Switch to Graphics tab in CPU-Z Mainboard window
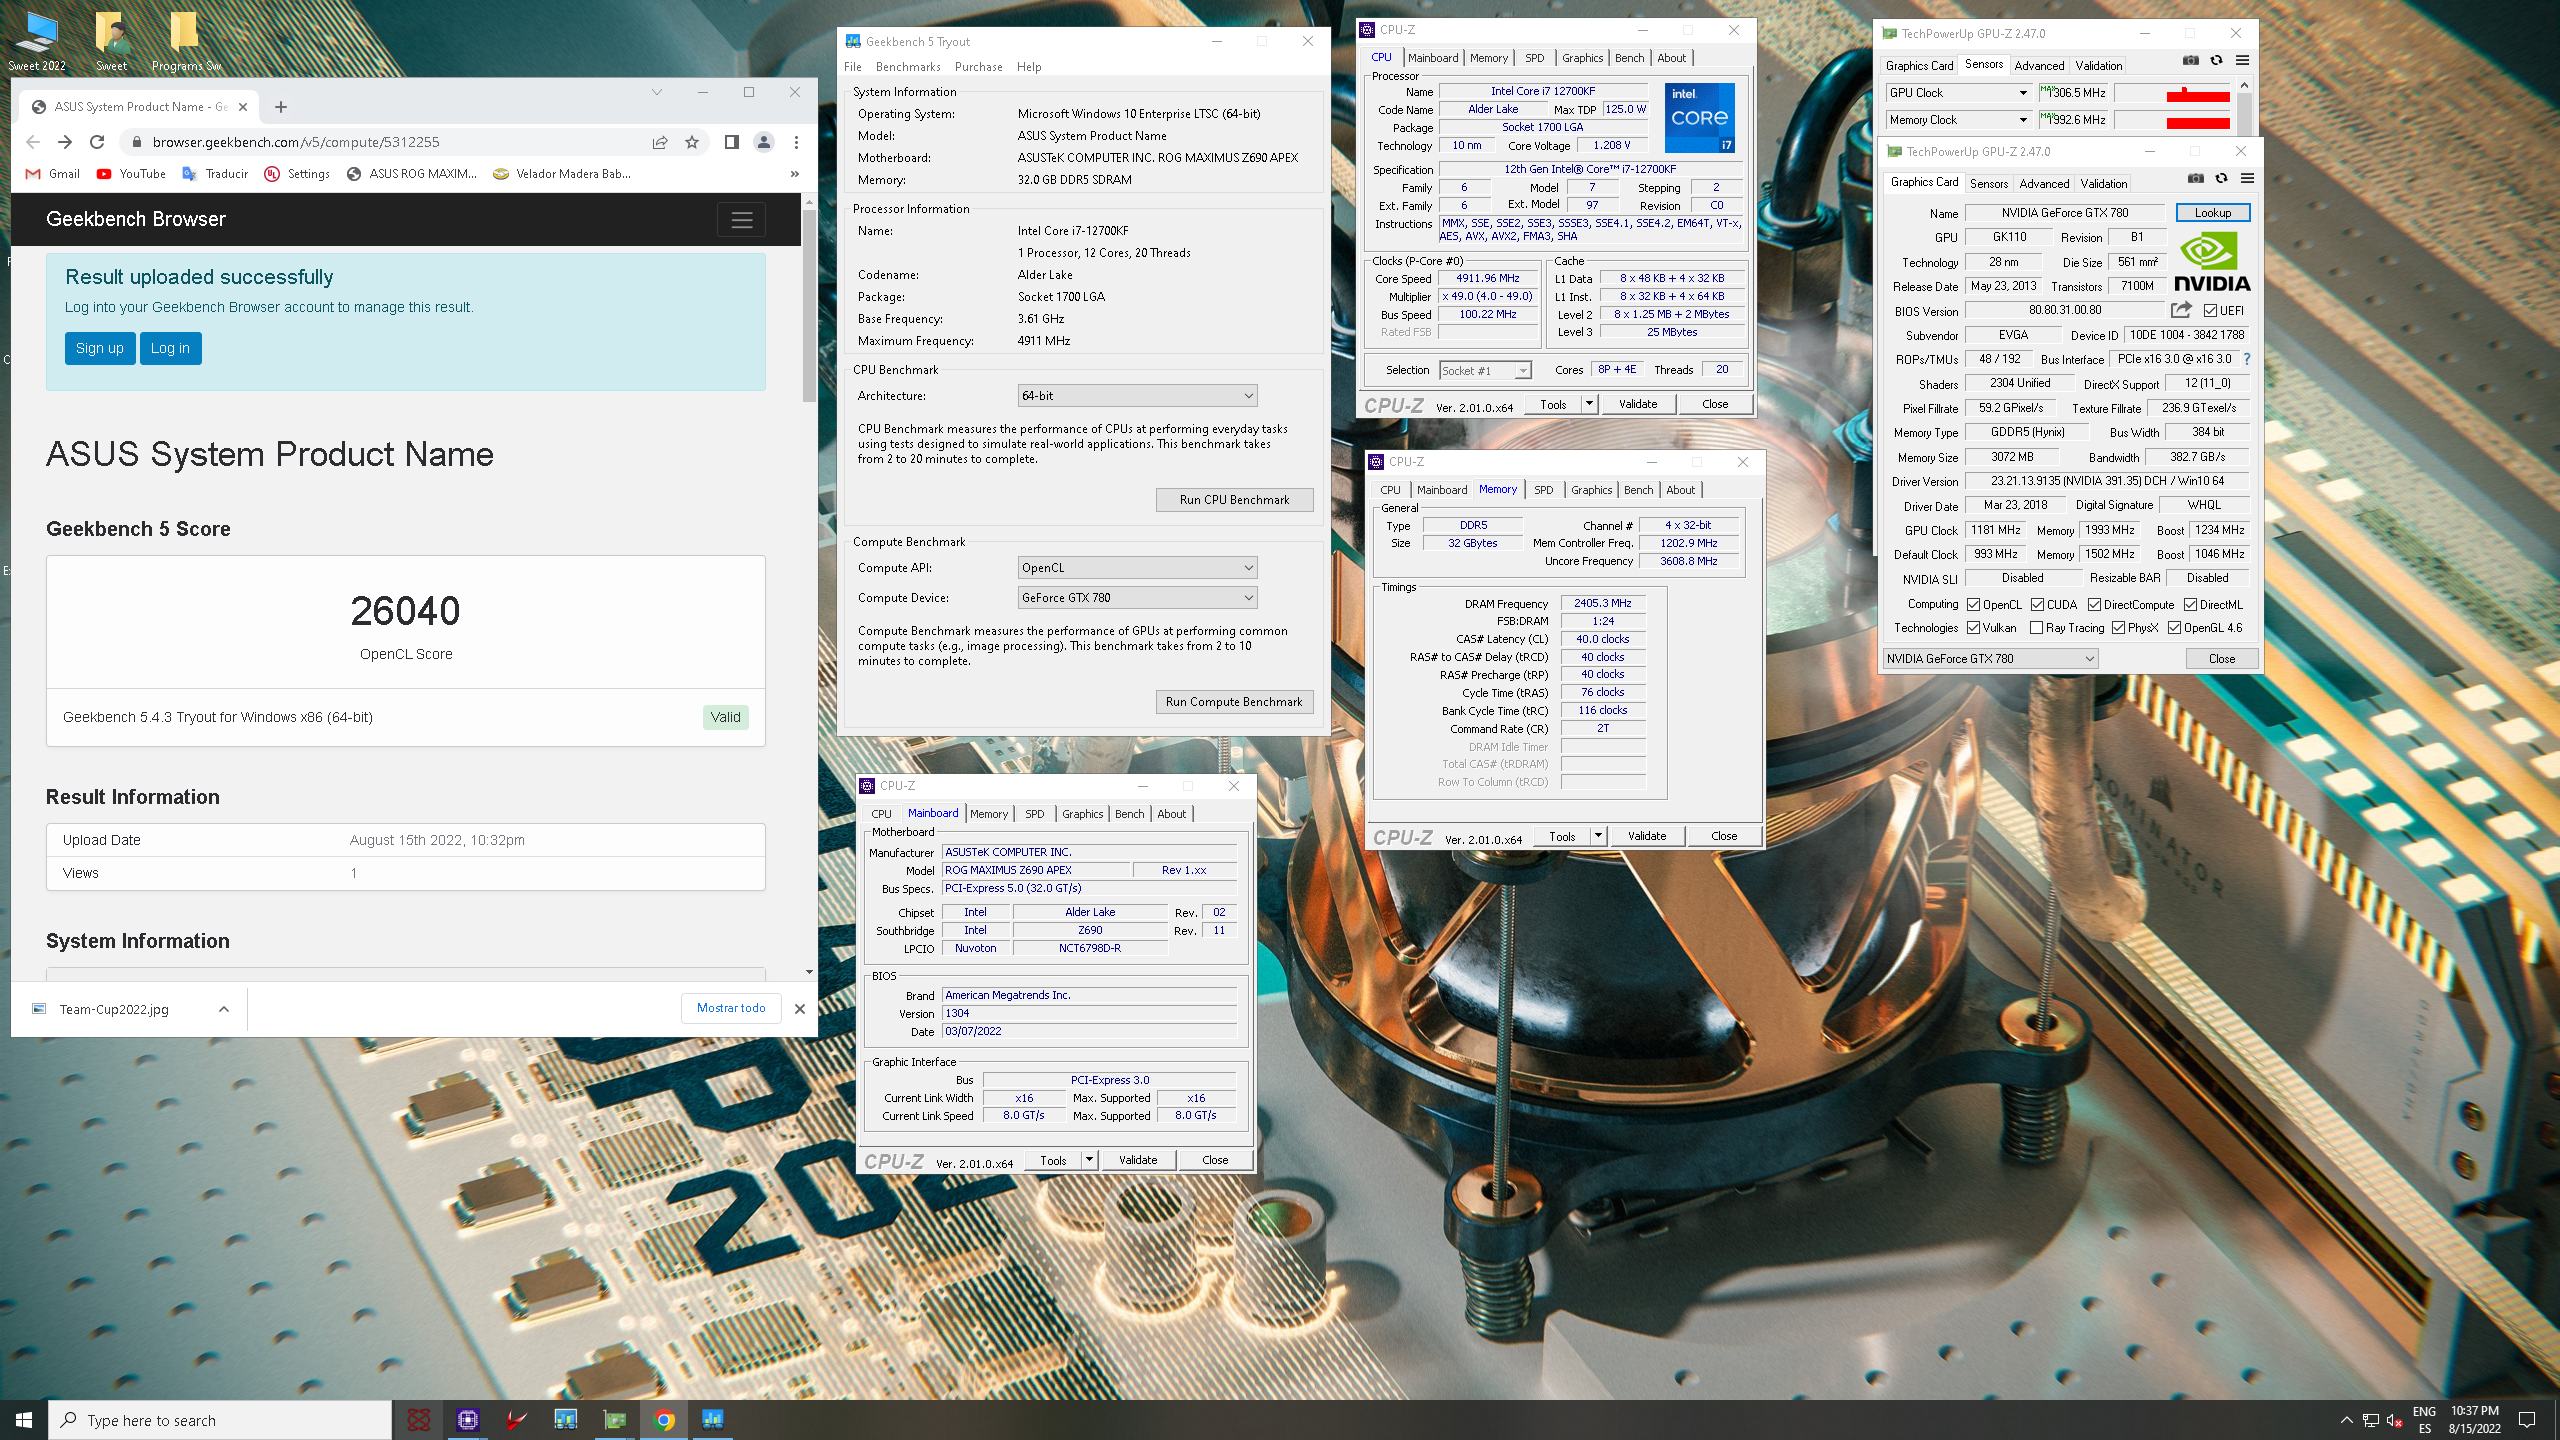 point(1082,814)
